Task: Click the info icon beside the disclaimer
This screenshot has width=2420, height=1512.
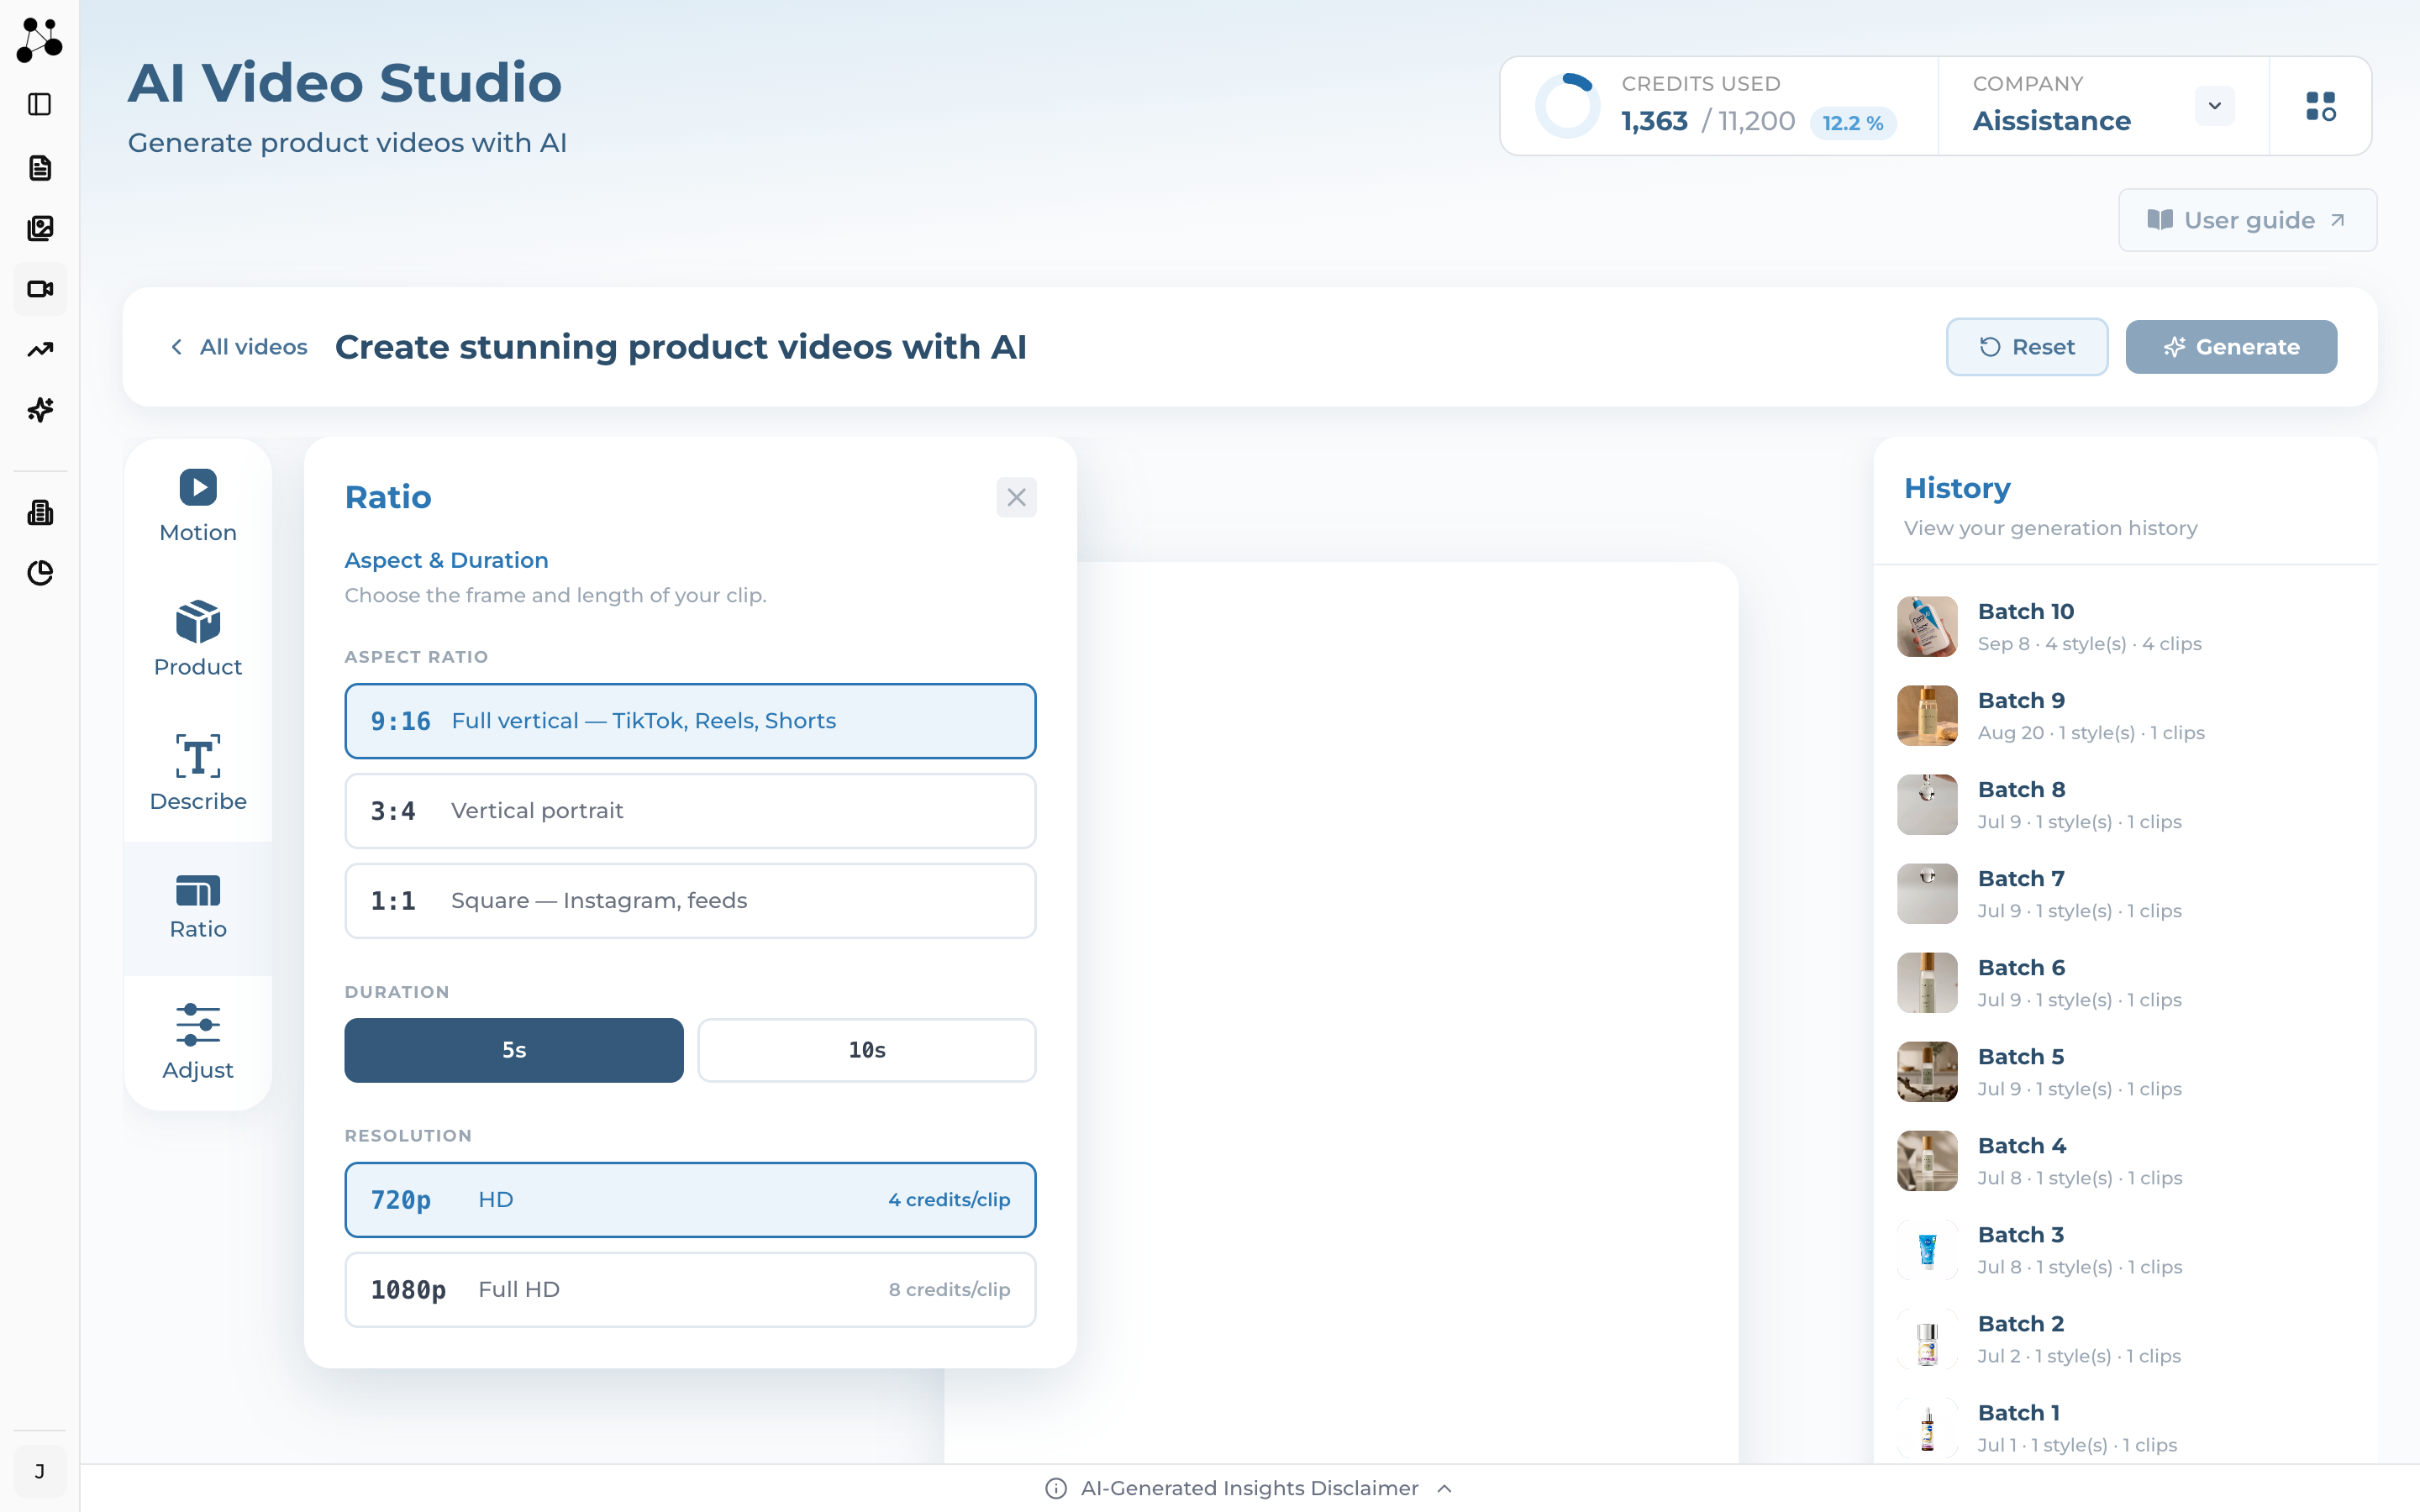Action: (x=1056, y=1488)
